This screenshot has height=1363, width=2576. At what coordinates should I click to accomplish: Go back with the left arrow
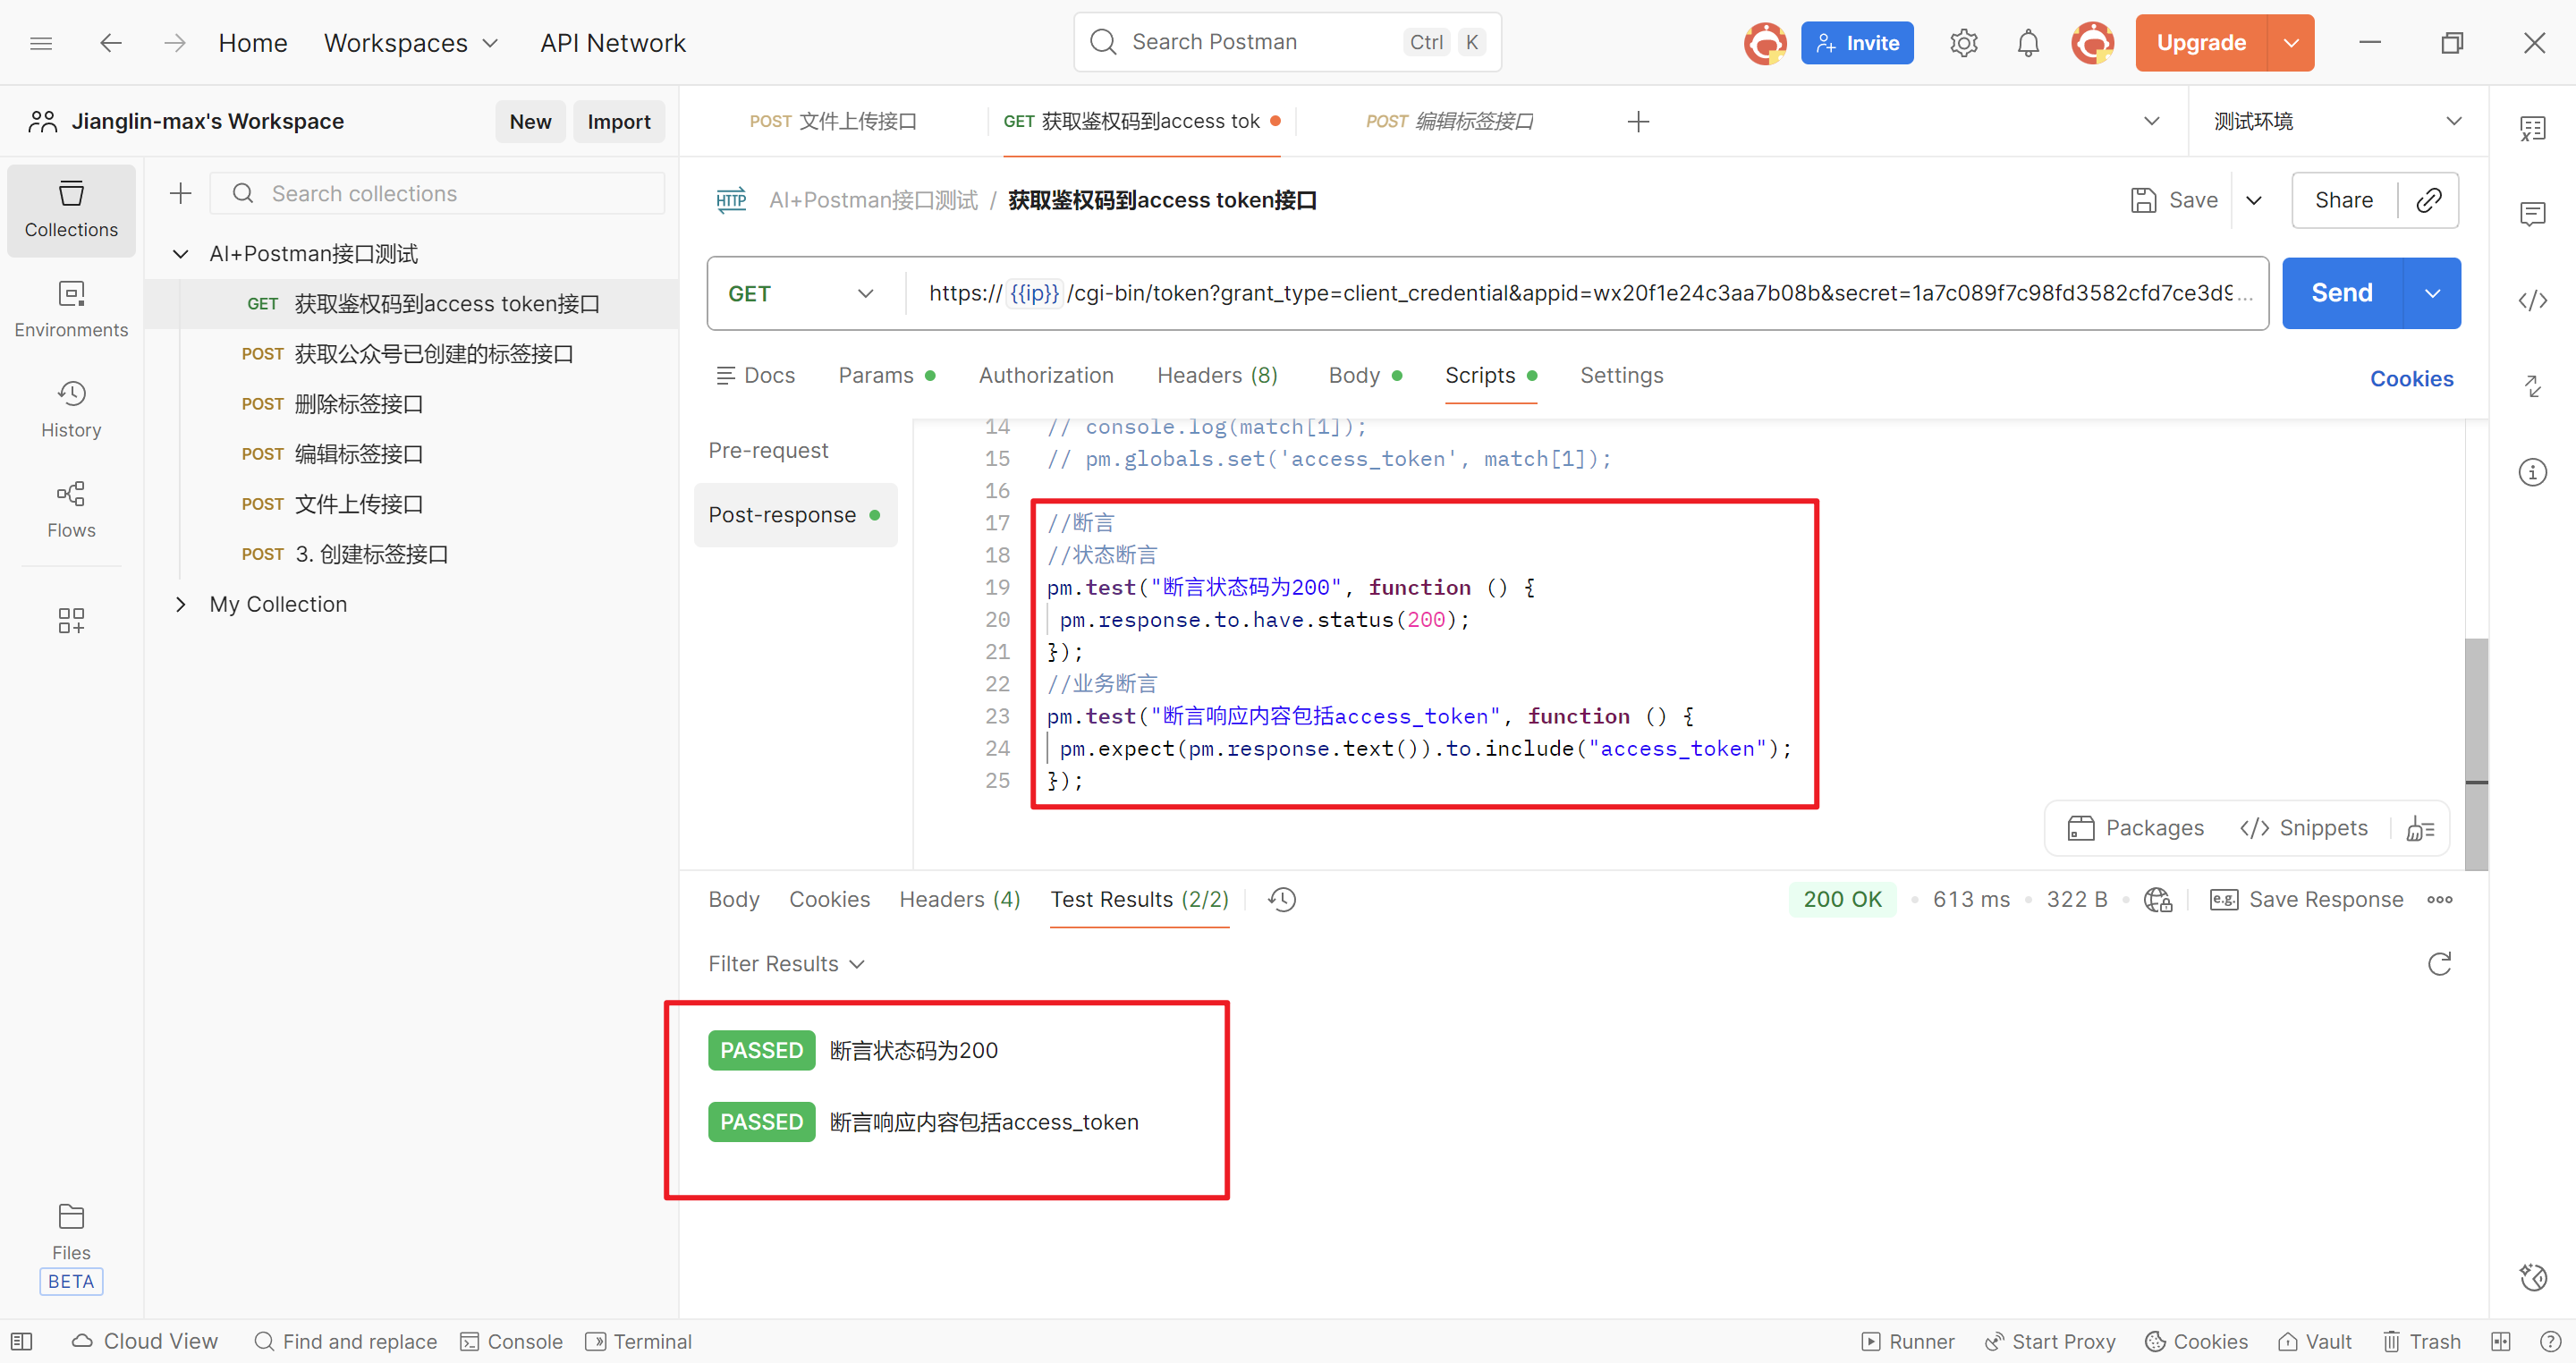111,43
